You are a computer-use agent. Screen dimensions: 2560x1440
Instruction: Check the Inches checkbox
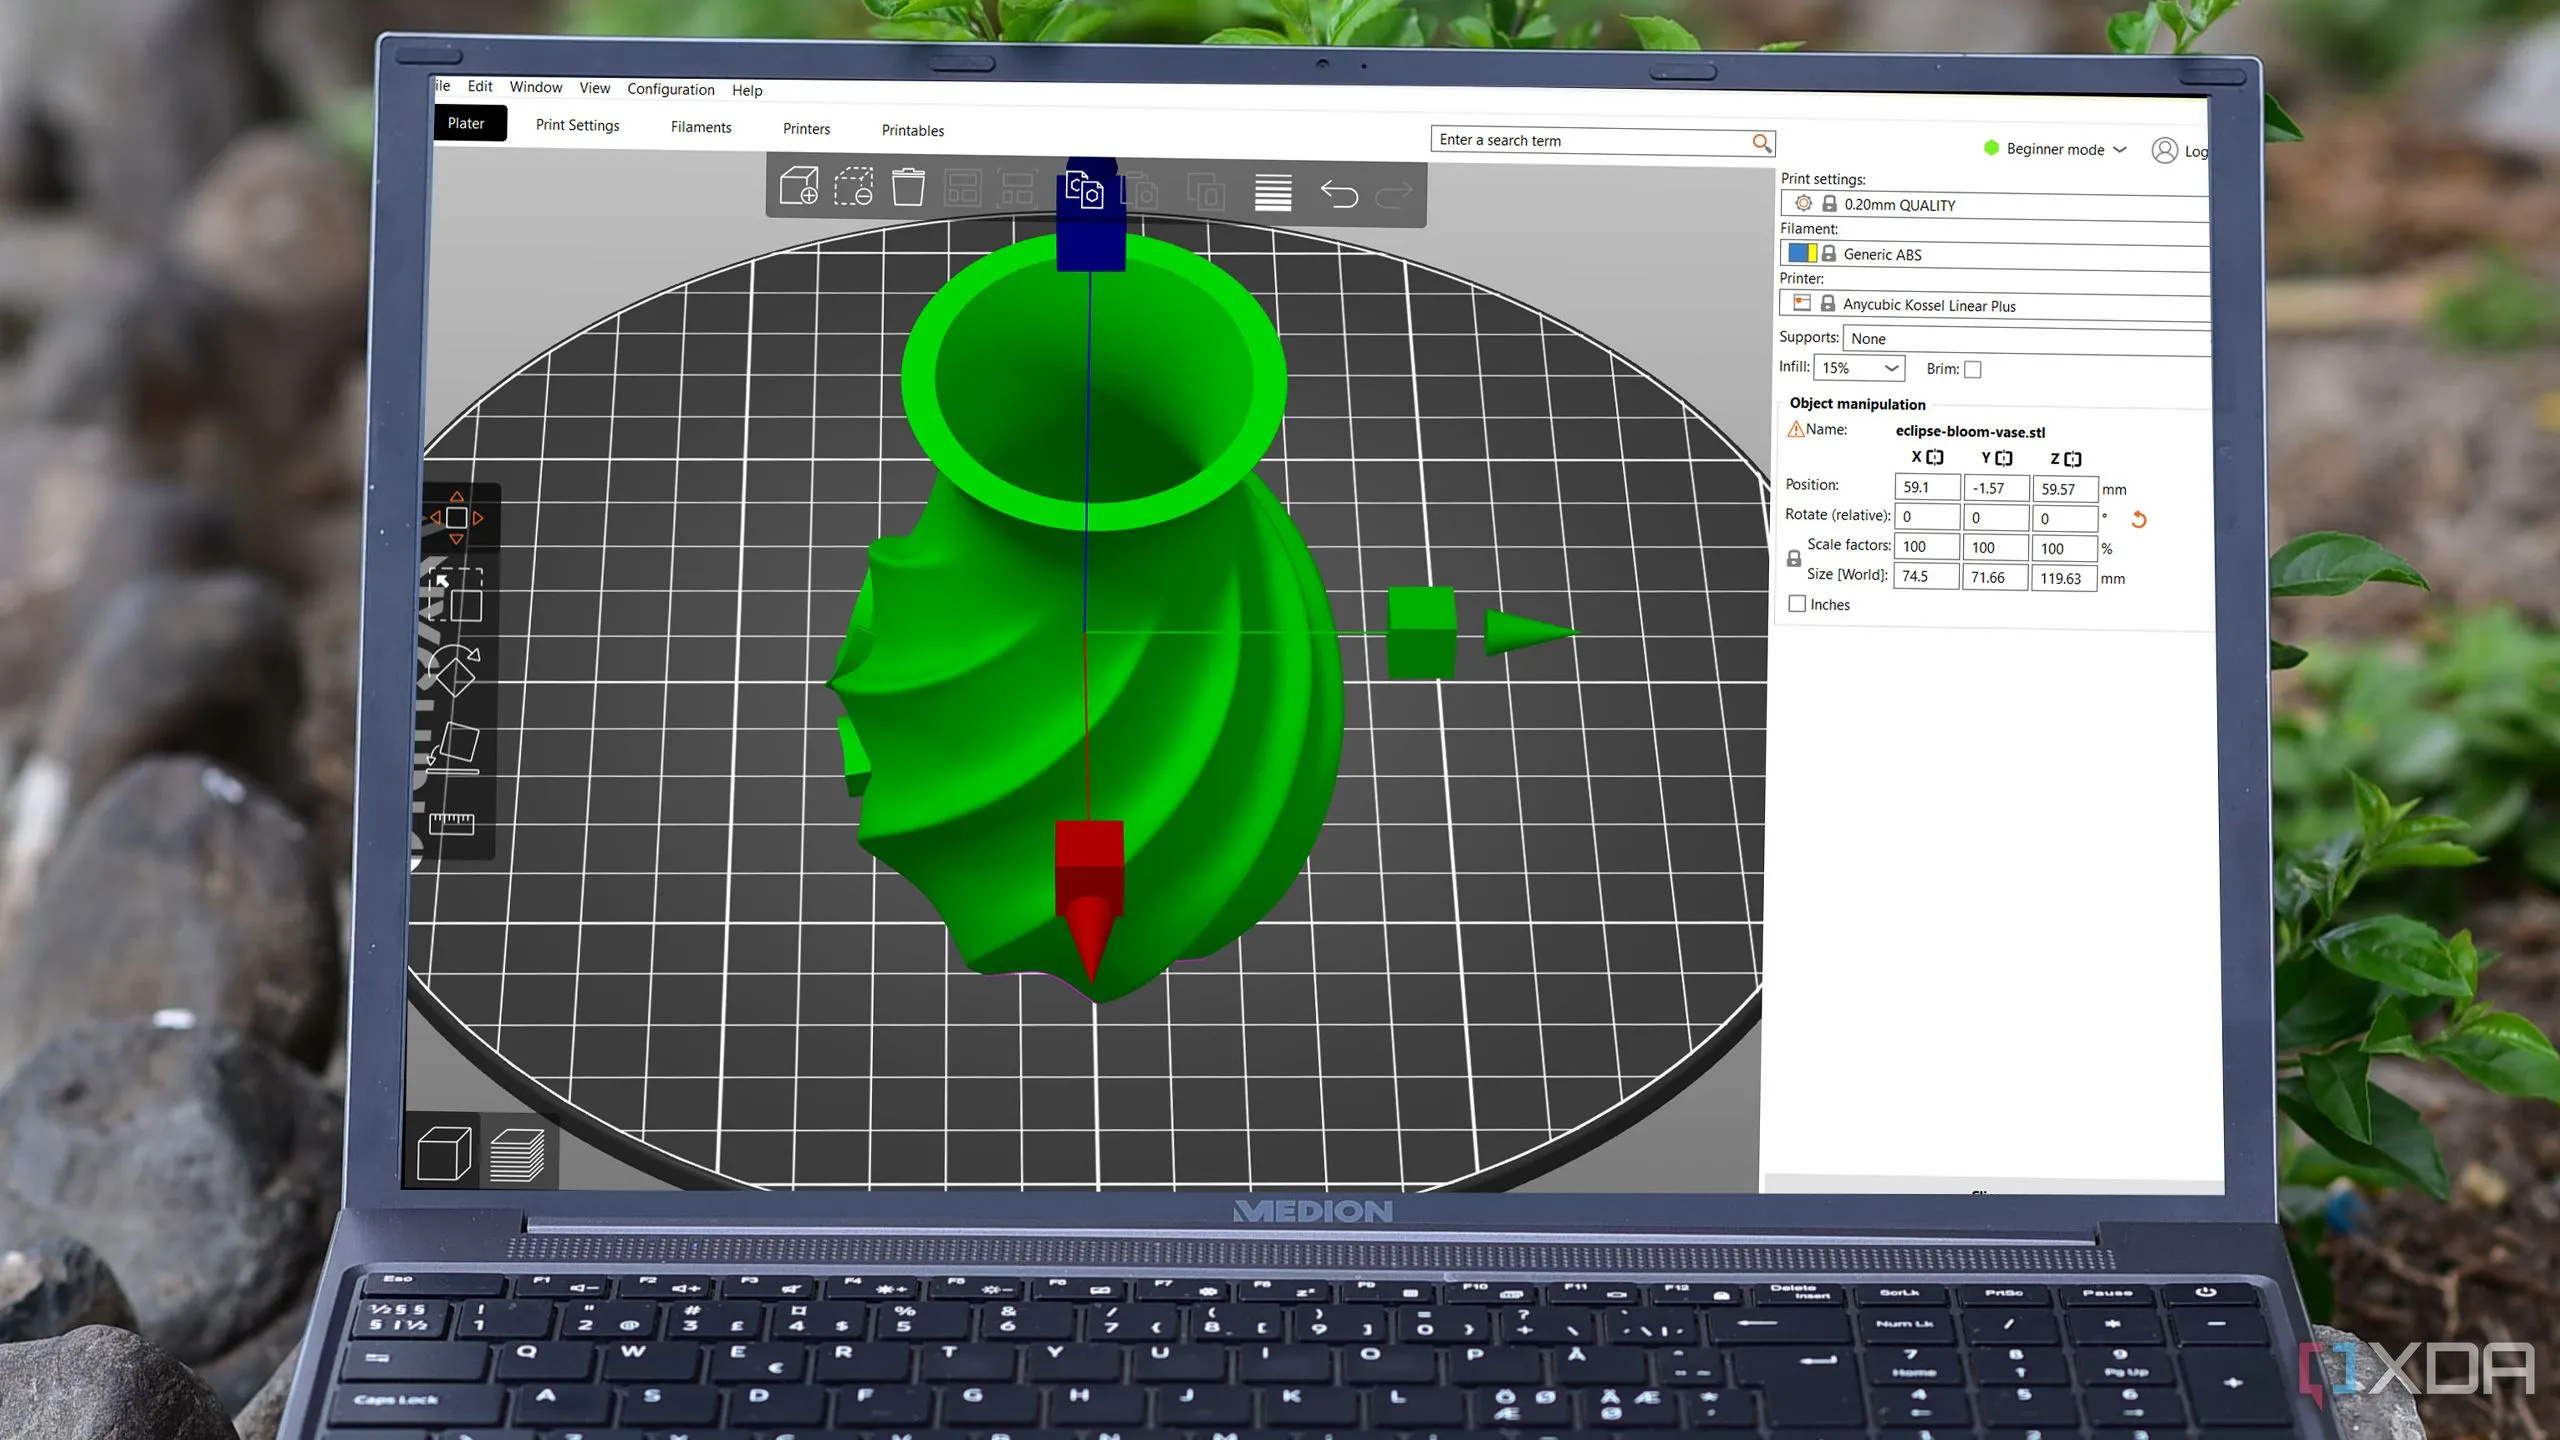click(1797, 604)
